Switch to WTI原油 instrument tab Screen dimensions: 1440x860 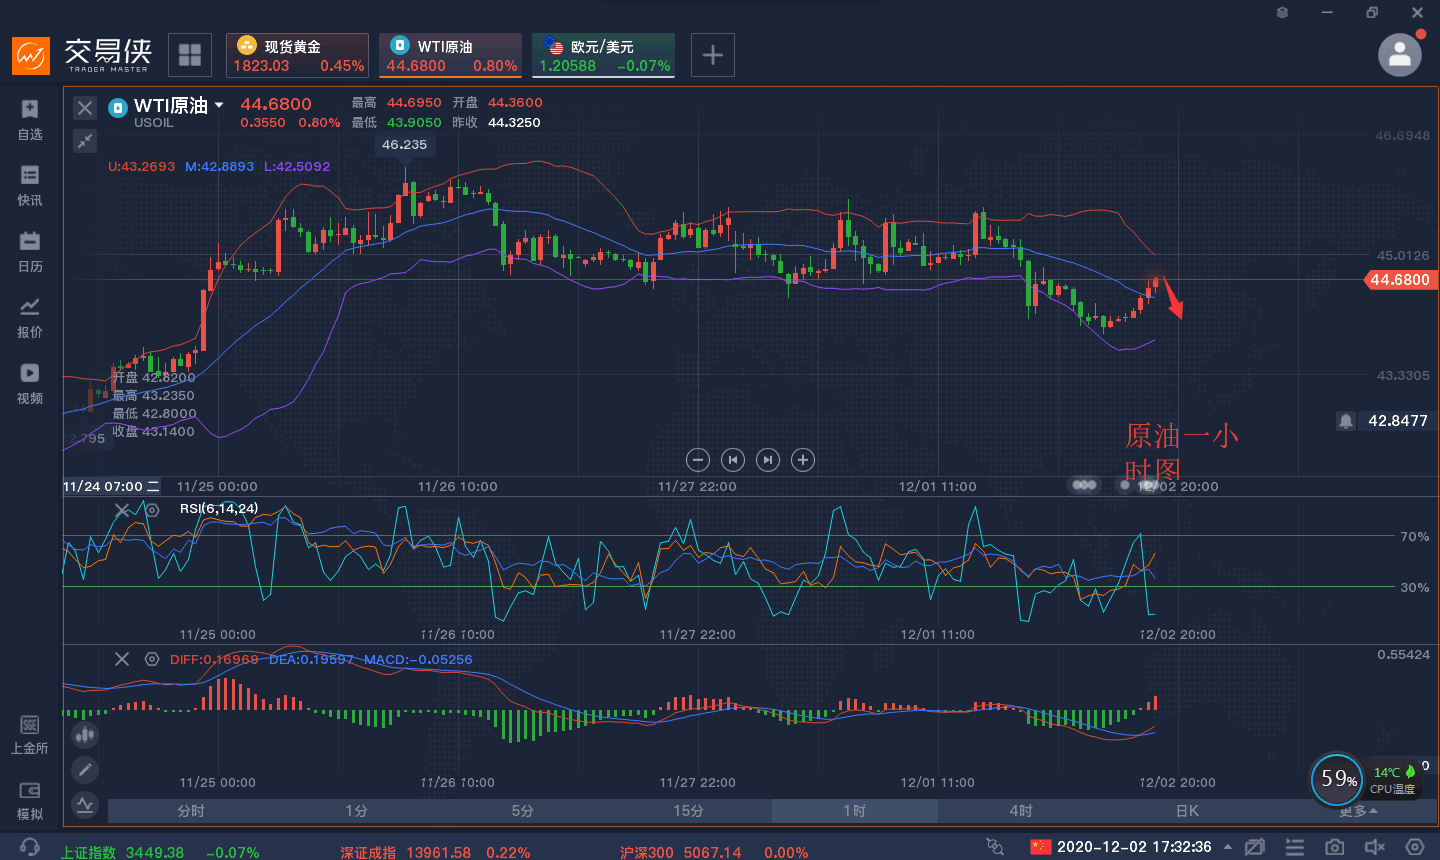click(451, 55)
